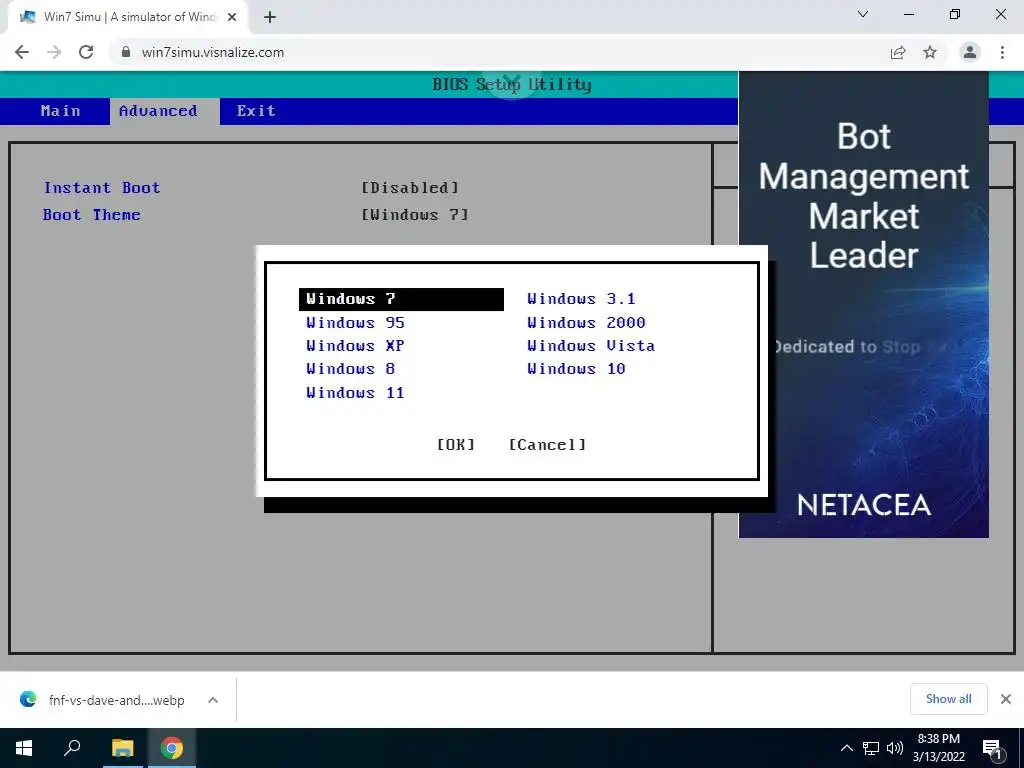Open the clock showing 8:38 PM

click(938, 748)
